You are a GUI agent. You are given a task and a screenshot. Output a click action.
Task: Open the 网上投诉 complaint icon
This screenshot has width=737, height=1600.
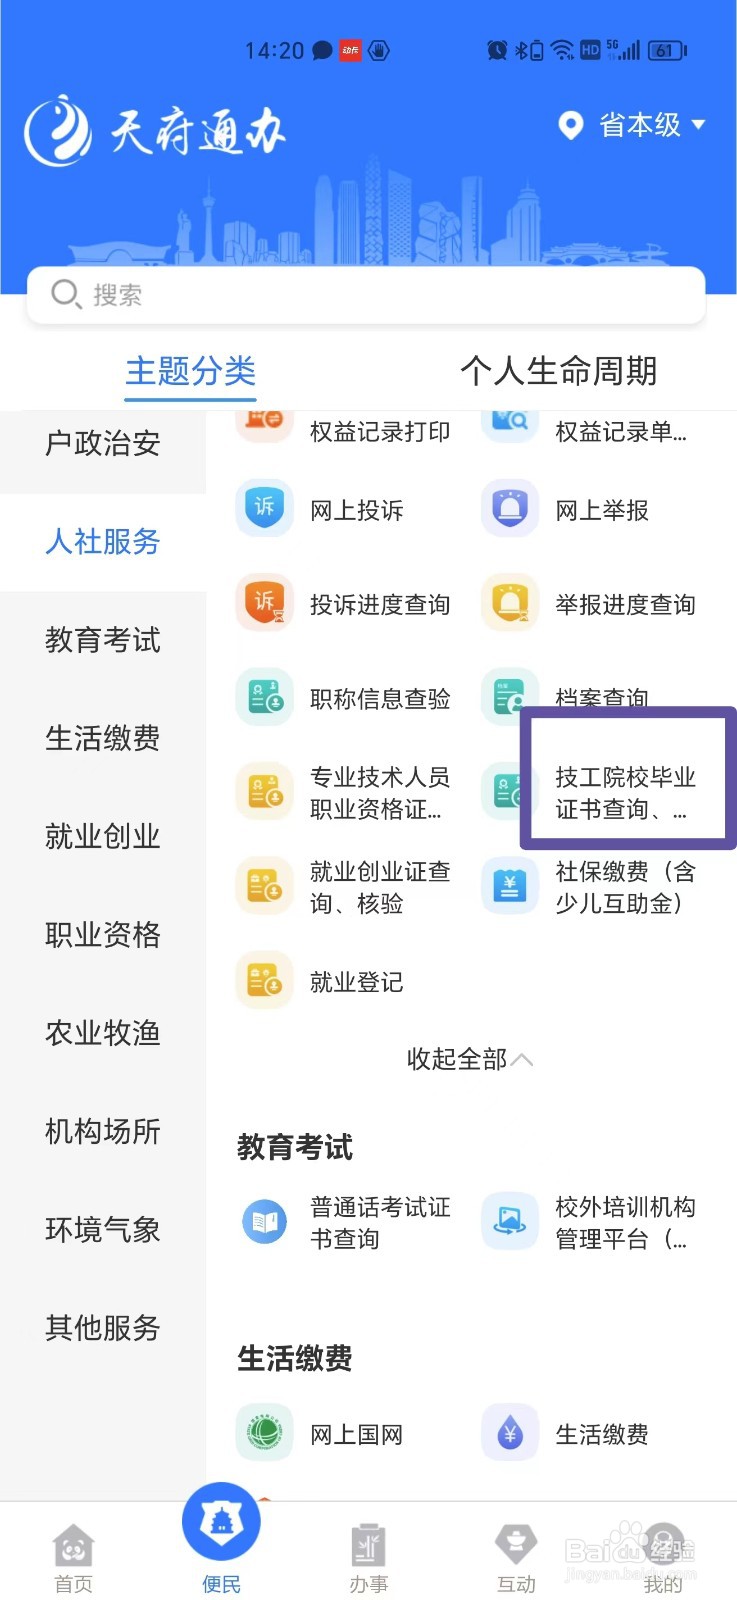tap(264, 509)
